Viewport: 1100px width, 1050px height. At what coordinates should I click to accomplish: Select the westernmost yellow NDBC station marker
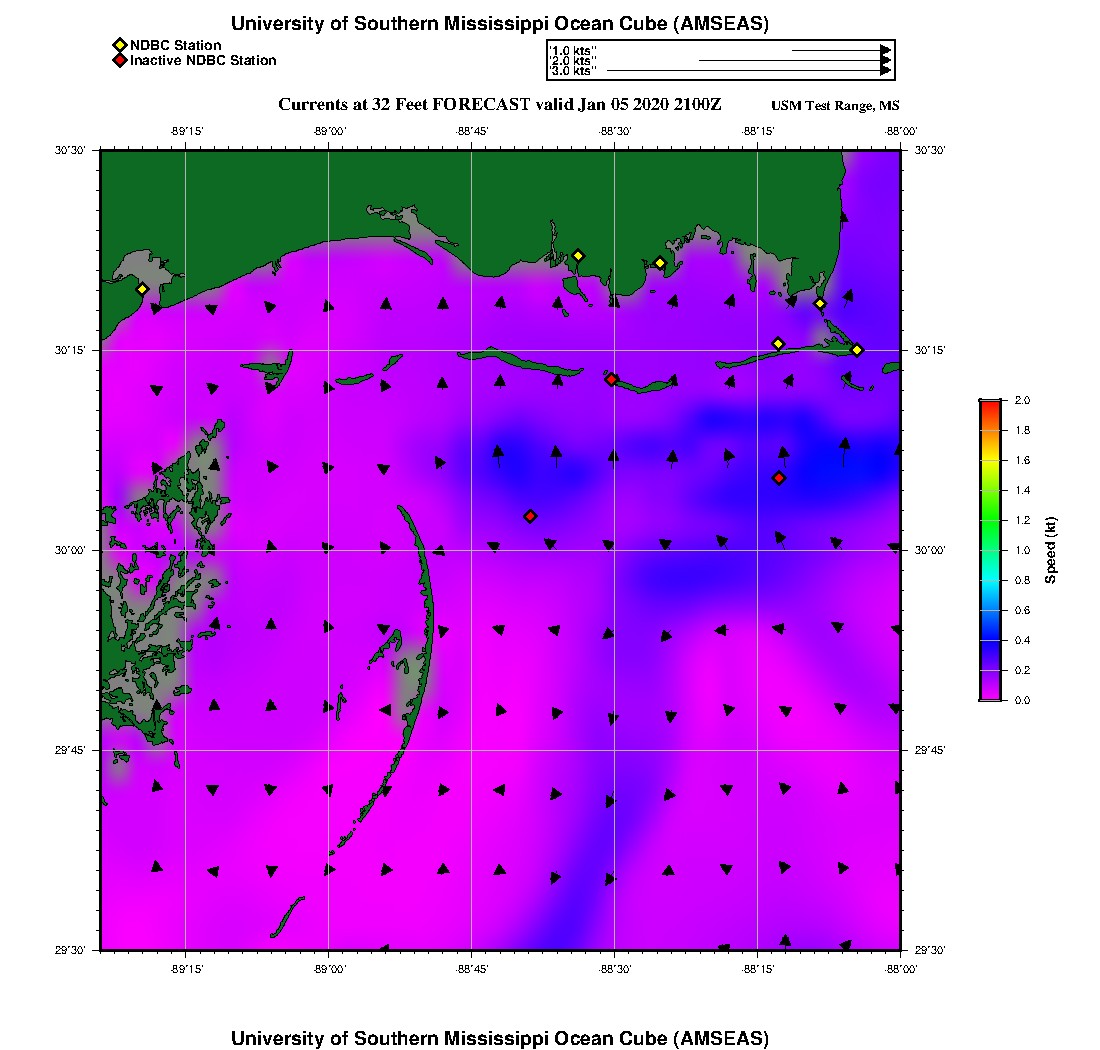[142, 289]
